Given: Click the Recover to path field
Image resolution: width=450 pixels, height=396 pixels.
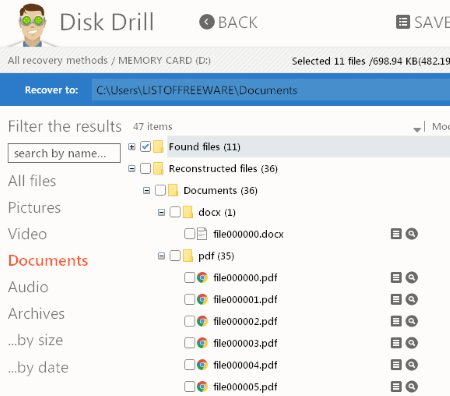Looking at the screenshot, I should tap(271, 90).
